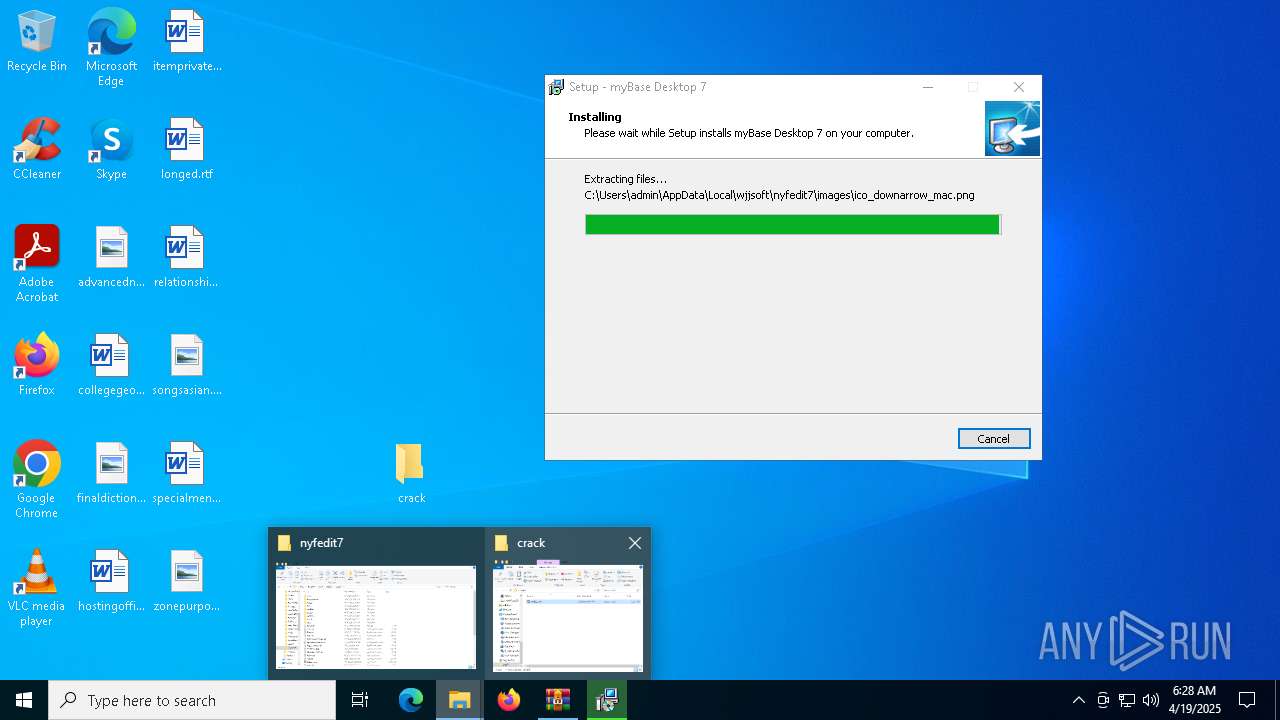Minimize the Setup window
The width and height of the screenshot is (1280, 720).
(x=928, y=87)
